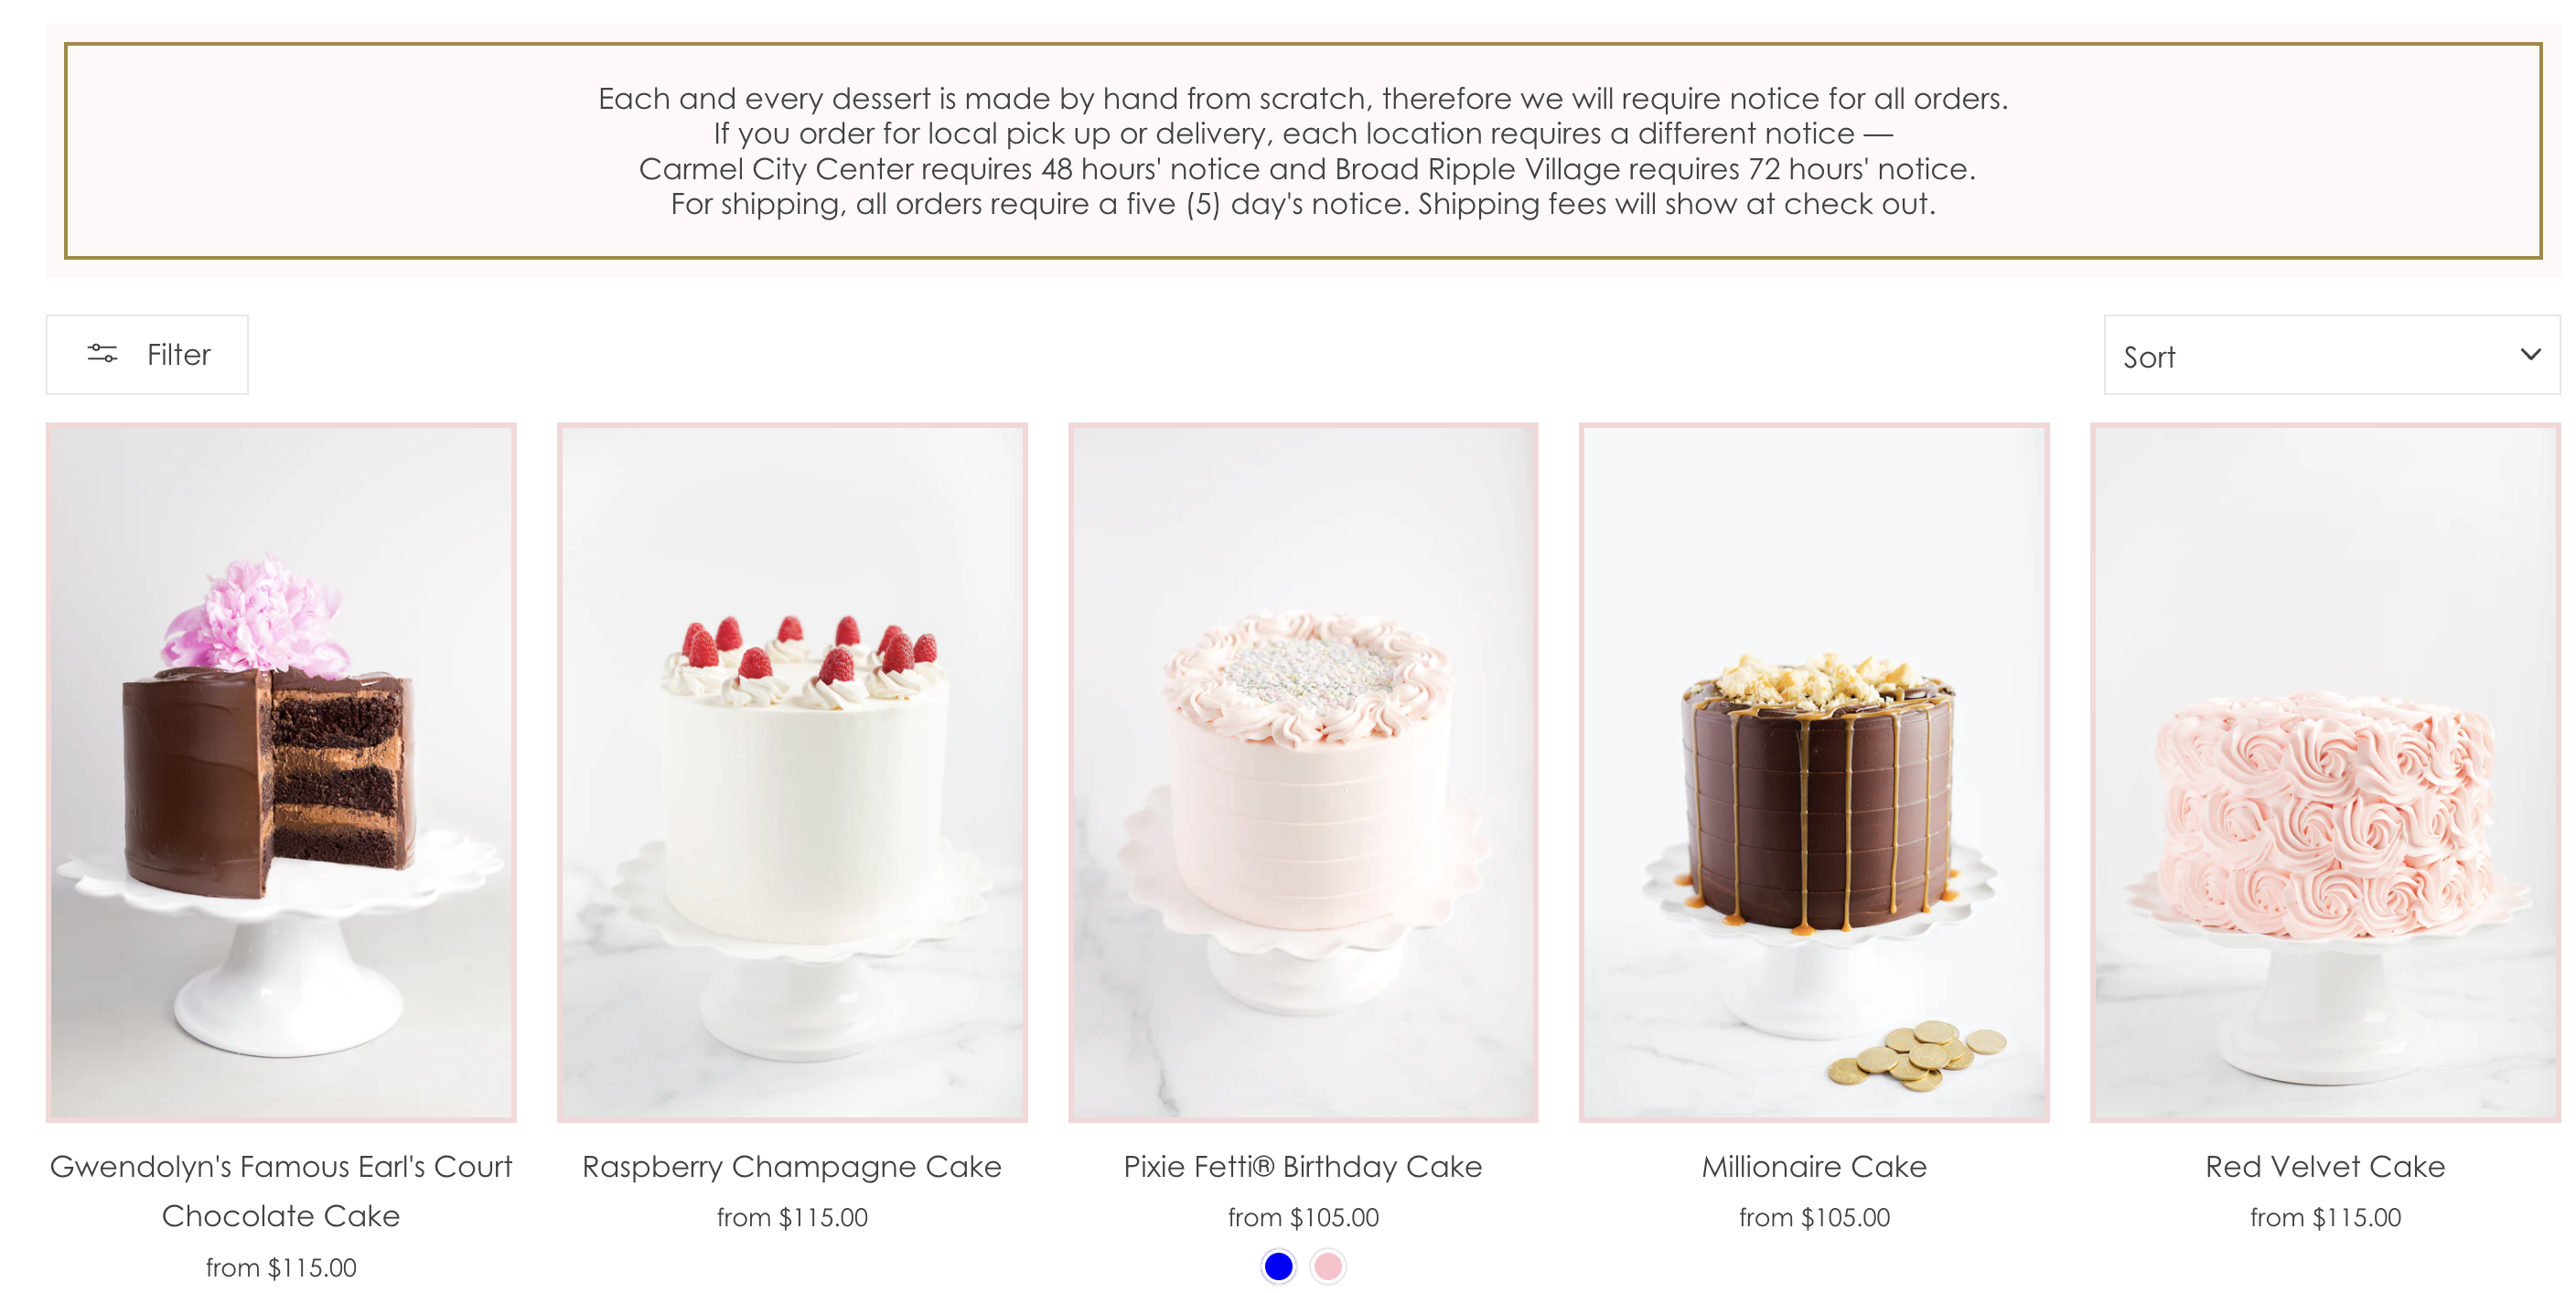Click the Millionaire Cake title link
Screen dimensions: 2576x1293
click(1814, 1166)
